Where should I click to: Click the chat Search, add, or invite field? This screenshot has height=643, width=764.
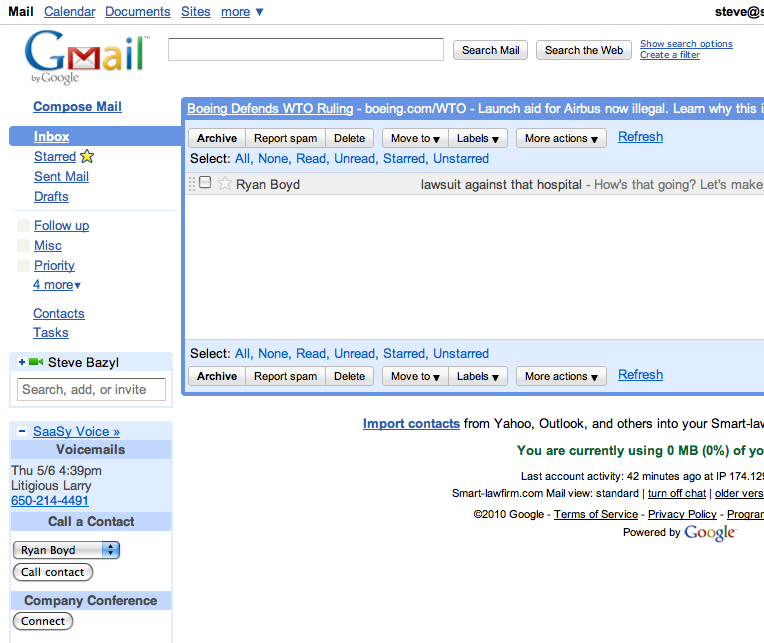pos(91,390)
